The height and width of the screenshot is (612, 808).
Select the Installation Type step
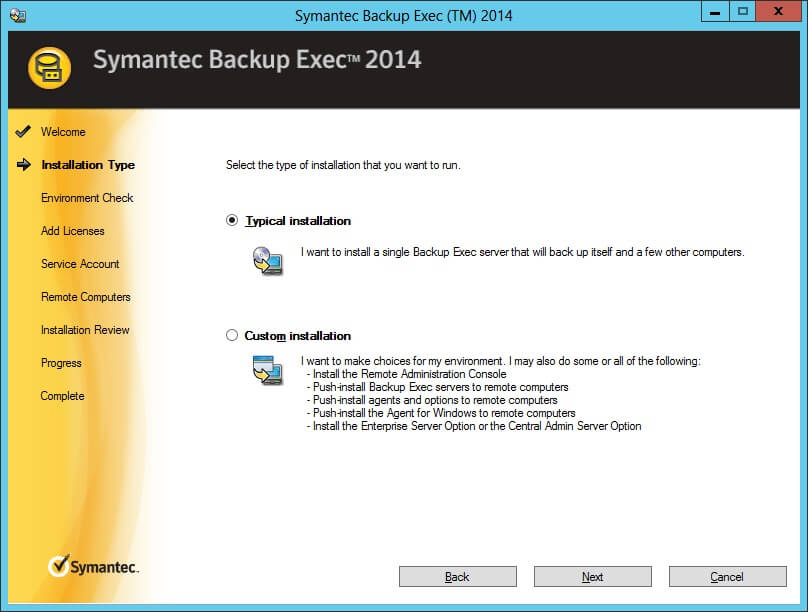(88, 165)
